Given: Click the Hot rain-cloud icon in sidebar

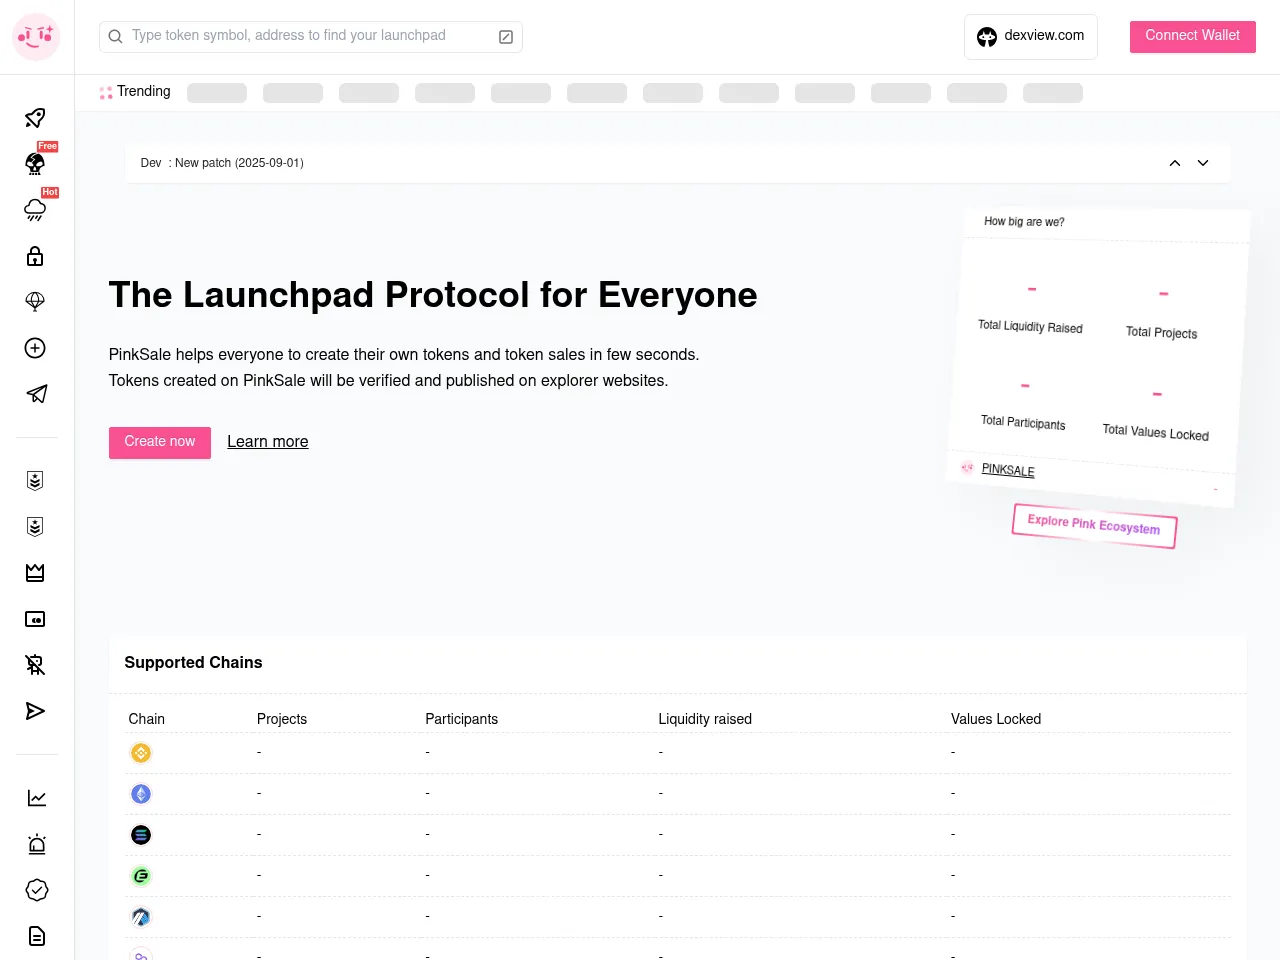Looking at the screenshot, I should tap(35, 210).
